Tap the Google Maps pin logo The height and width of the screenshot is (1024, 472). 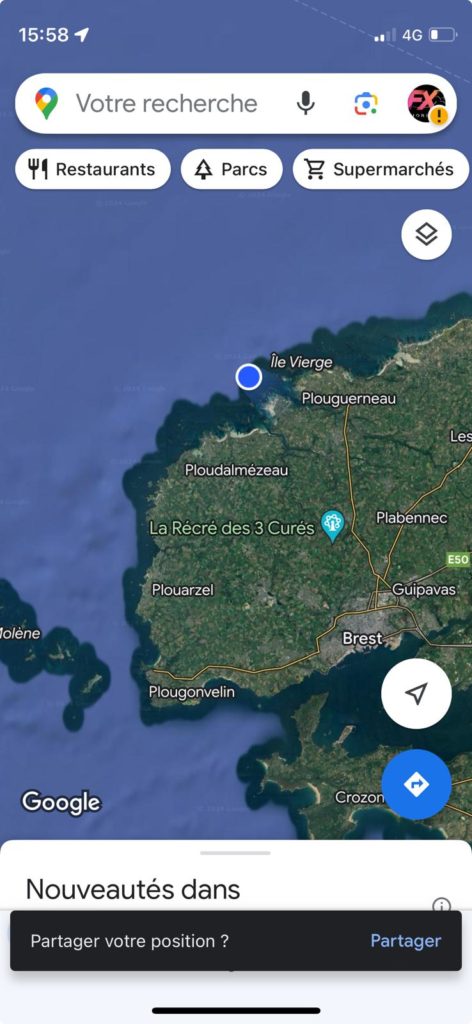(x=46, y=103)
